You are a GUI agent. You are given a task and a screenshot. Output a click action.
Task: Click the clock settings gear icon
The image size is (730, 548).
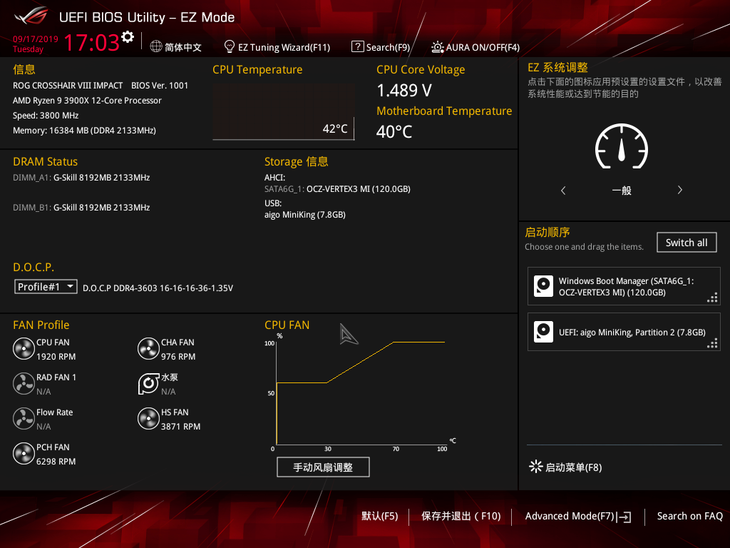[x=128, y=37]
